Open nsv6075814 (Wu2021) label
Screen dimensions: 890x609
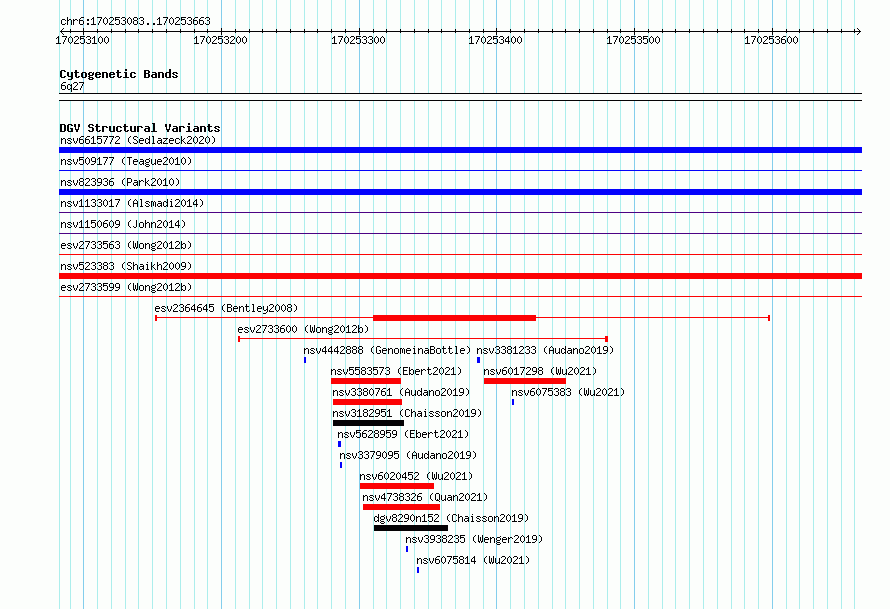tap(473, 560)
